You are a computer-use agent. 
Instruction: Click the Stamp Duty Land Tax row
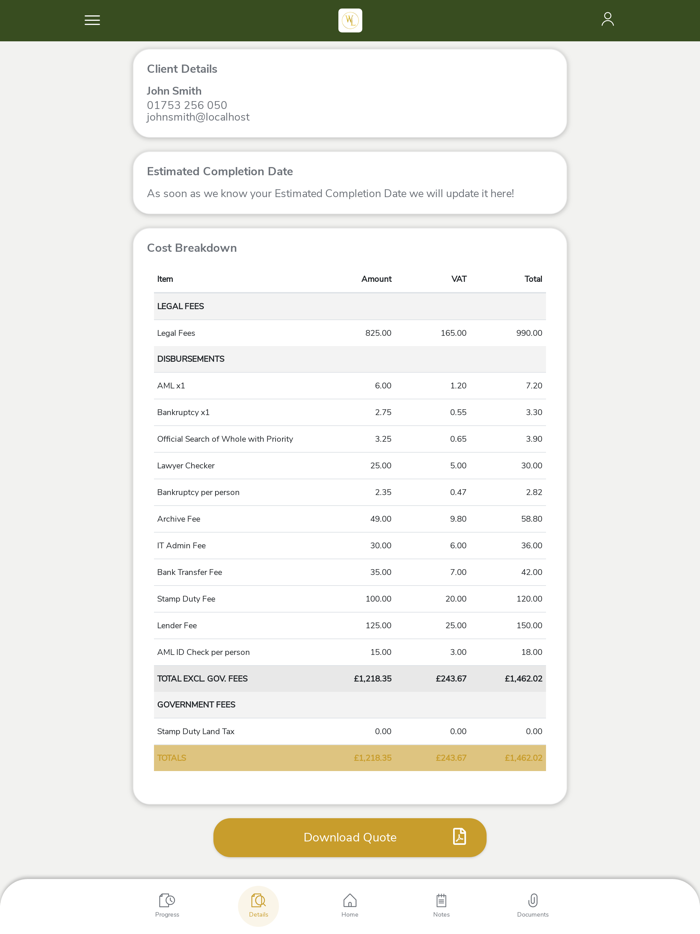350,731
